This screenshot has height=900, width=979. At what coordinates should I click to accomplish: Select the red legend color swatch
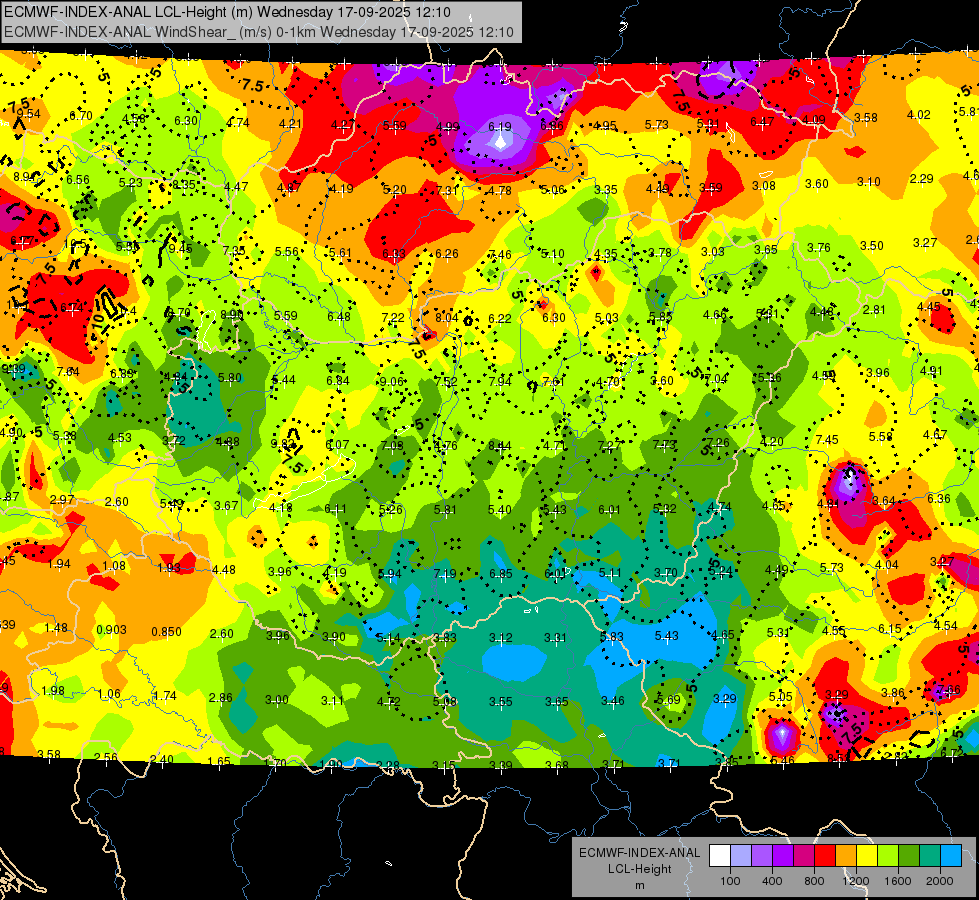coord(825,856)
